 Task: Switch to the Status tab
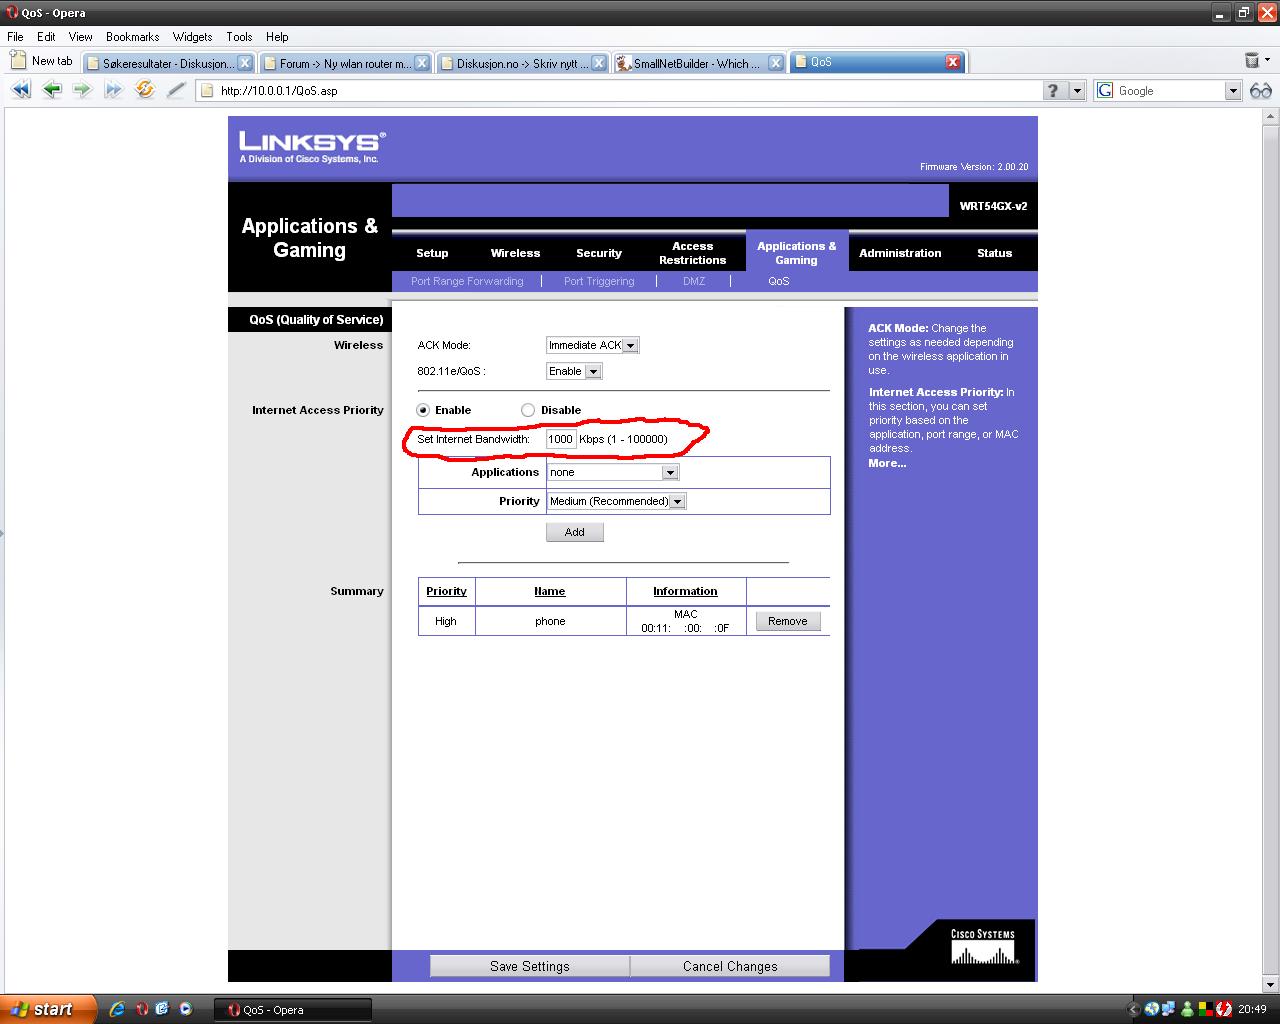point(994,253)
